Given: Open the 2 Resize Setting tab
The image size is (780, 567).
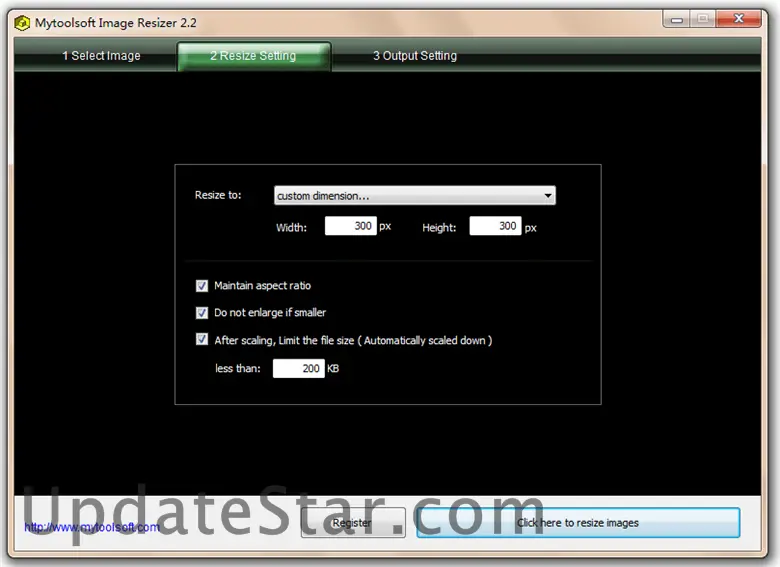Looking at the screenshot, I should pyautogui.click(x=254, y=56).
